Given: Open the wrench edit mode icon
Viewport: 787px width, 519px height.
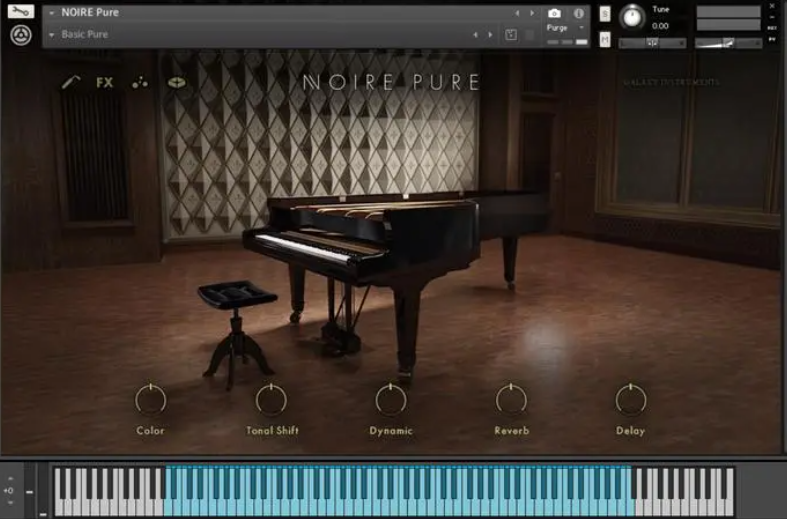Looking at the screenshot, I should (x=21, y=11).
